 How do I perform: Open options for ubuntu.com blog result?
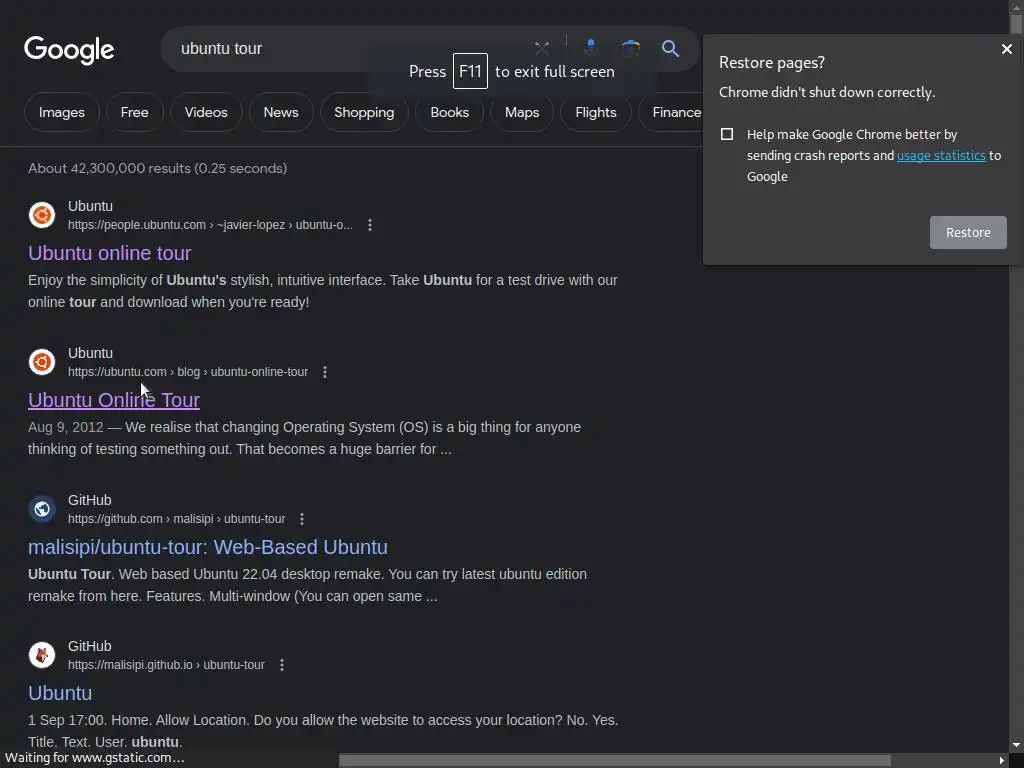click(325, 372)
